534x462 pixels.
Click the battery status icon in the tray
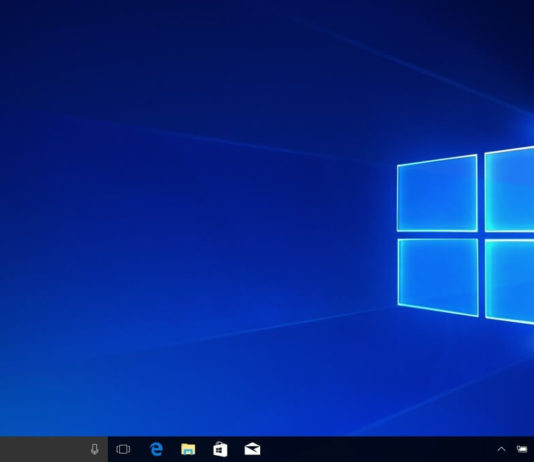tap(522, 449)
